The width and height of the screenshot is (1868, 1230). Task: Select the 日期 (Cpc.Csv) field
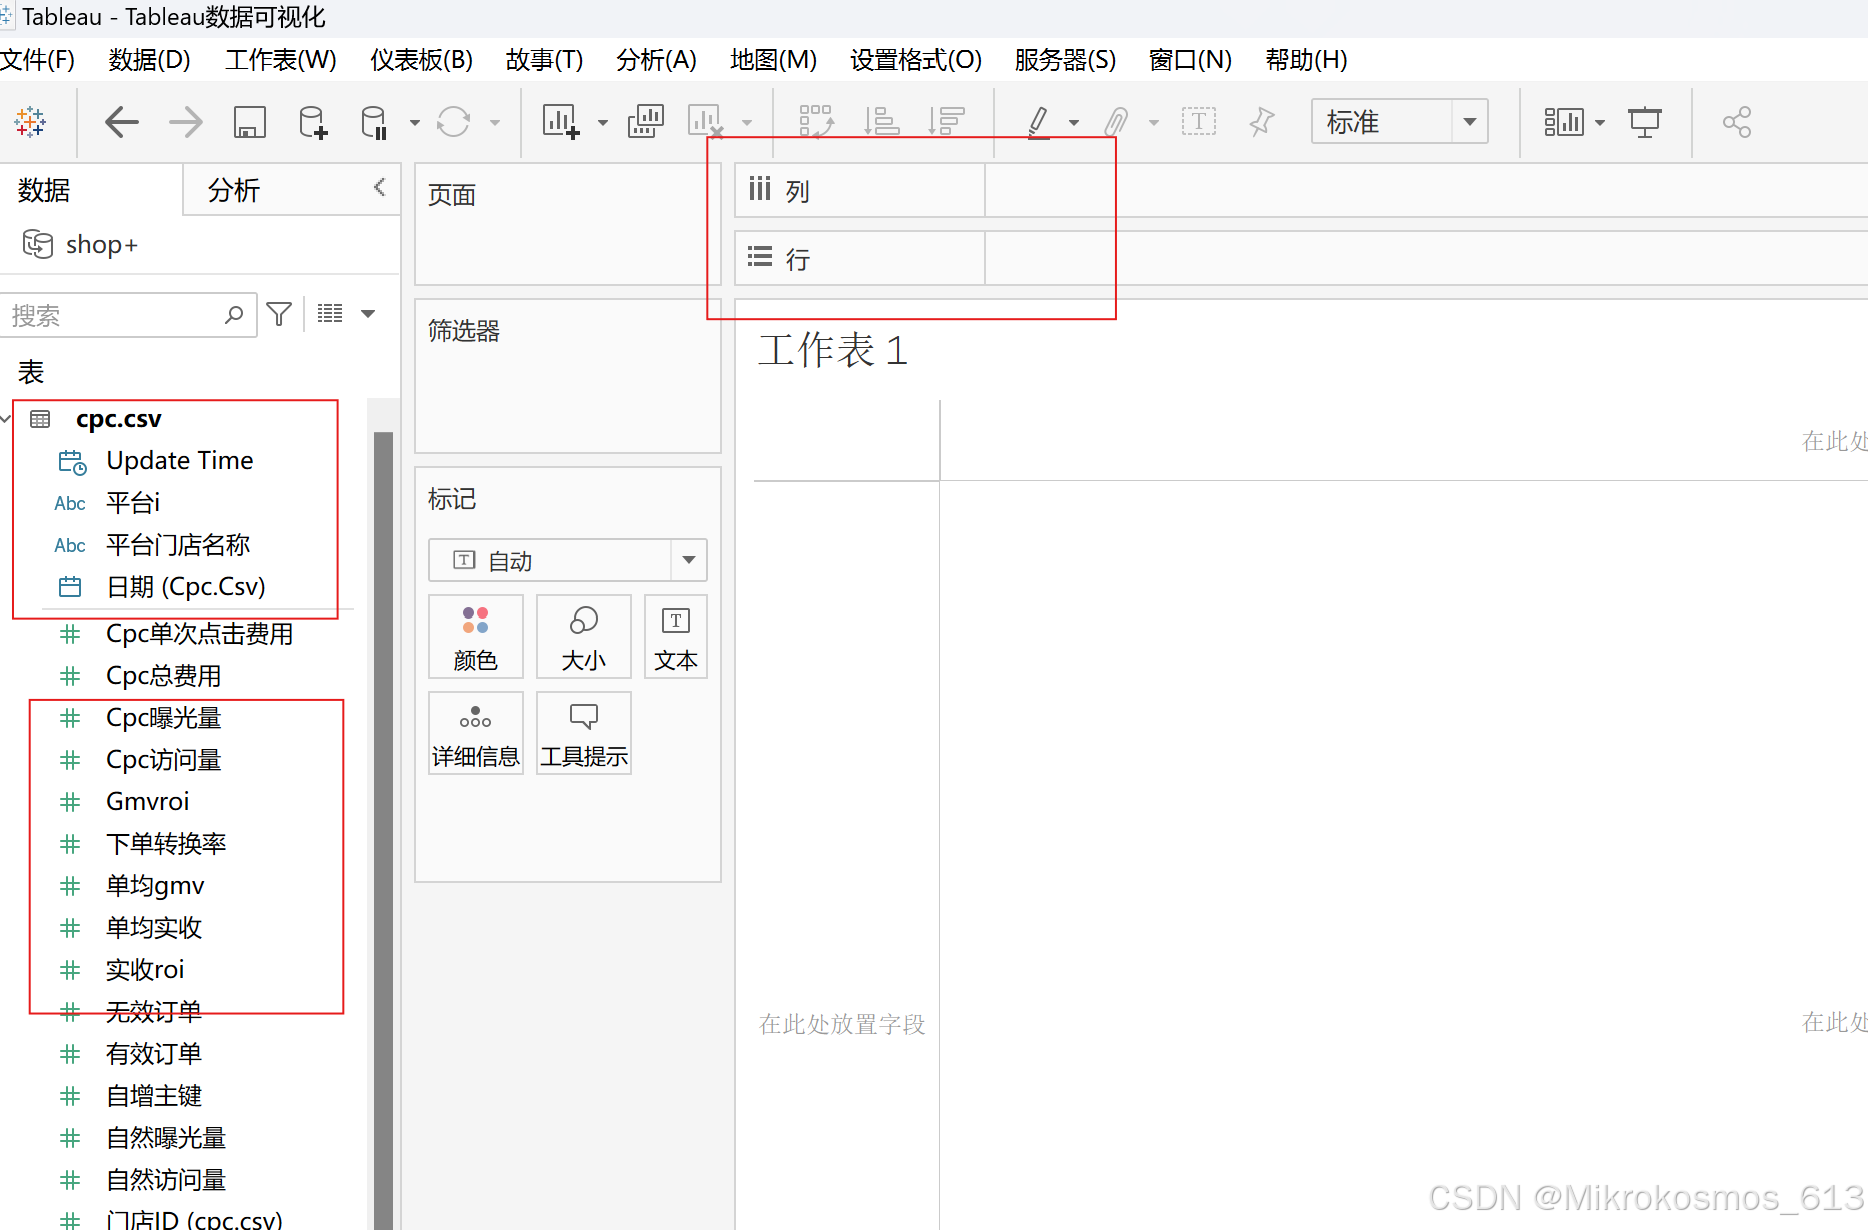tap(186, 586)
